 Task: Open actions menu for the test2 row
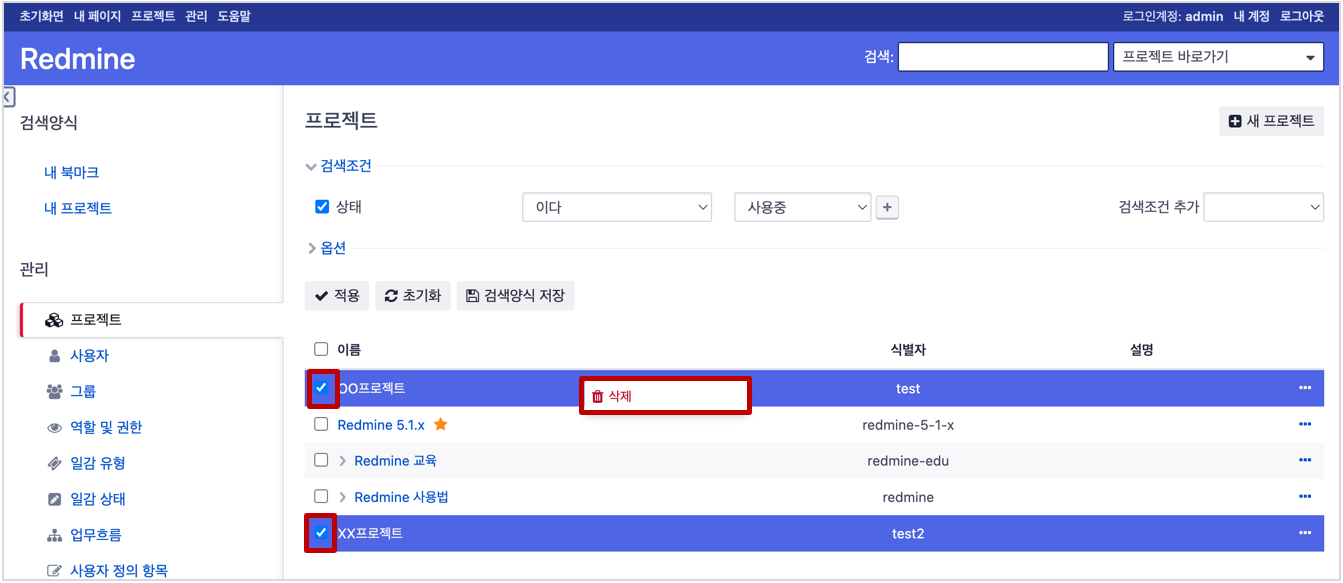click(x=1304, y=533)
